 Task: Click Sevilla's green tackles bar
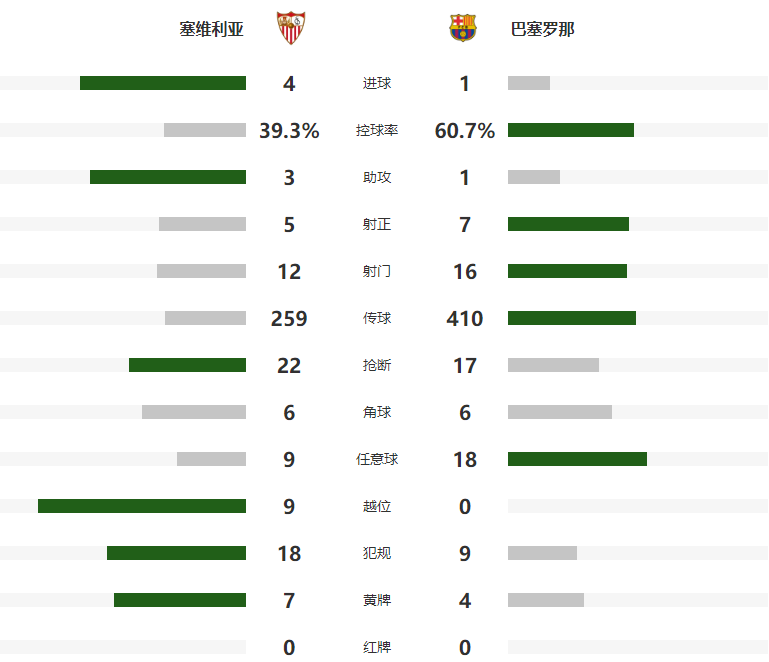click(187, 365)
